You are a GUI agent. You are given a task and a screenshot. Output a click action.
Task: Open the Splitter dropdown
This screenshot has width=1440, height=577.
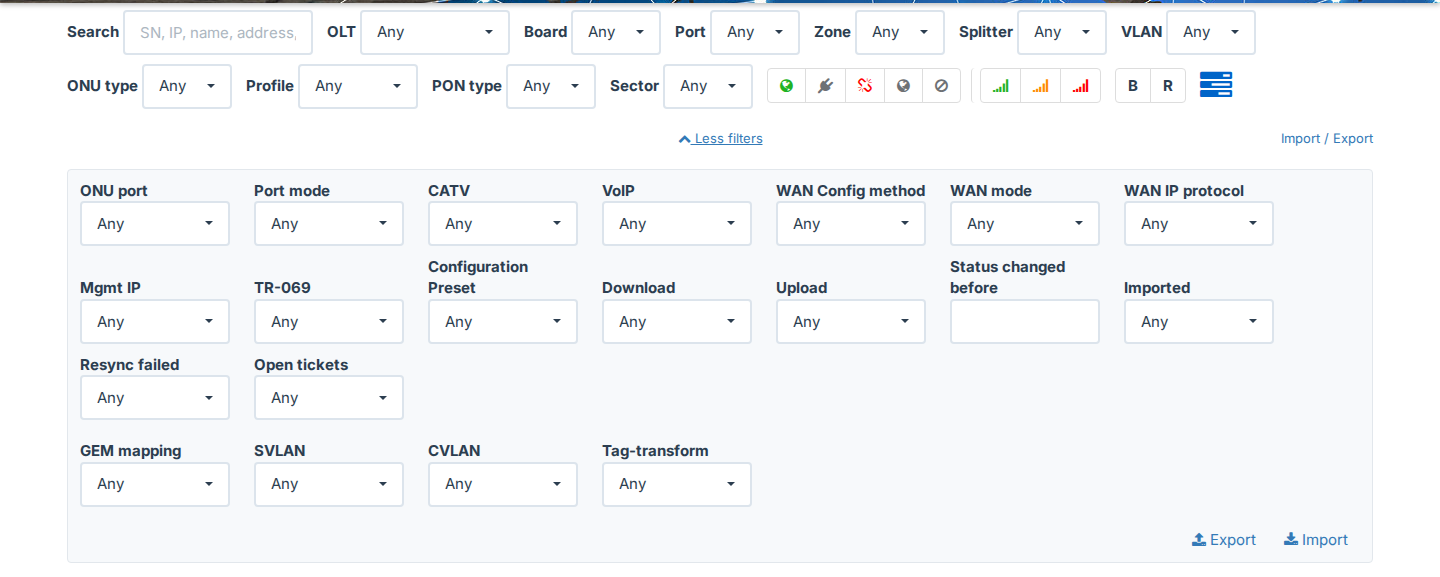coord(1062,32)
